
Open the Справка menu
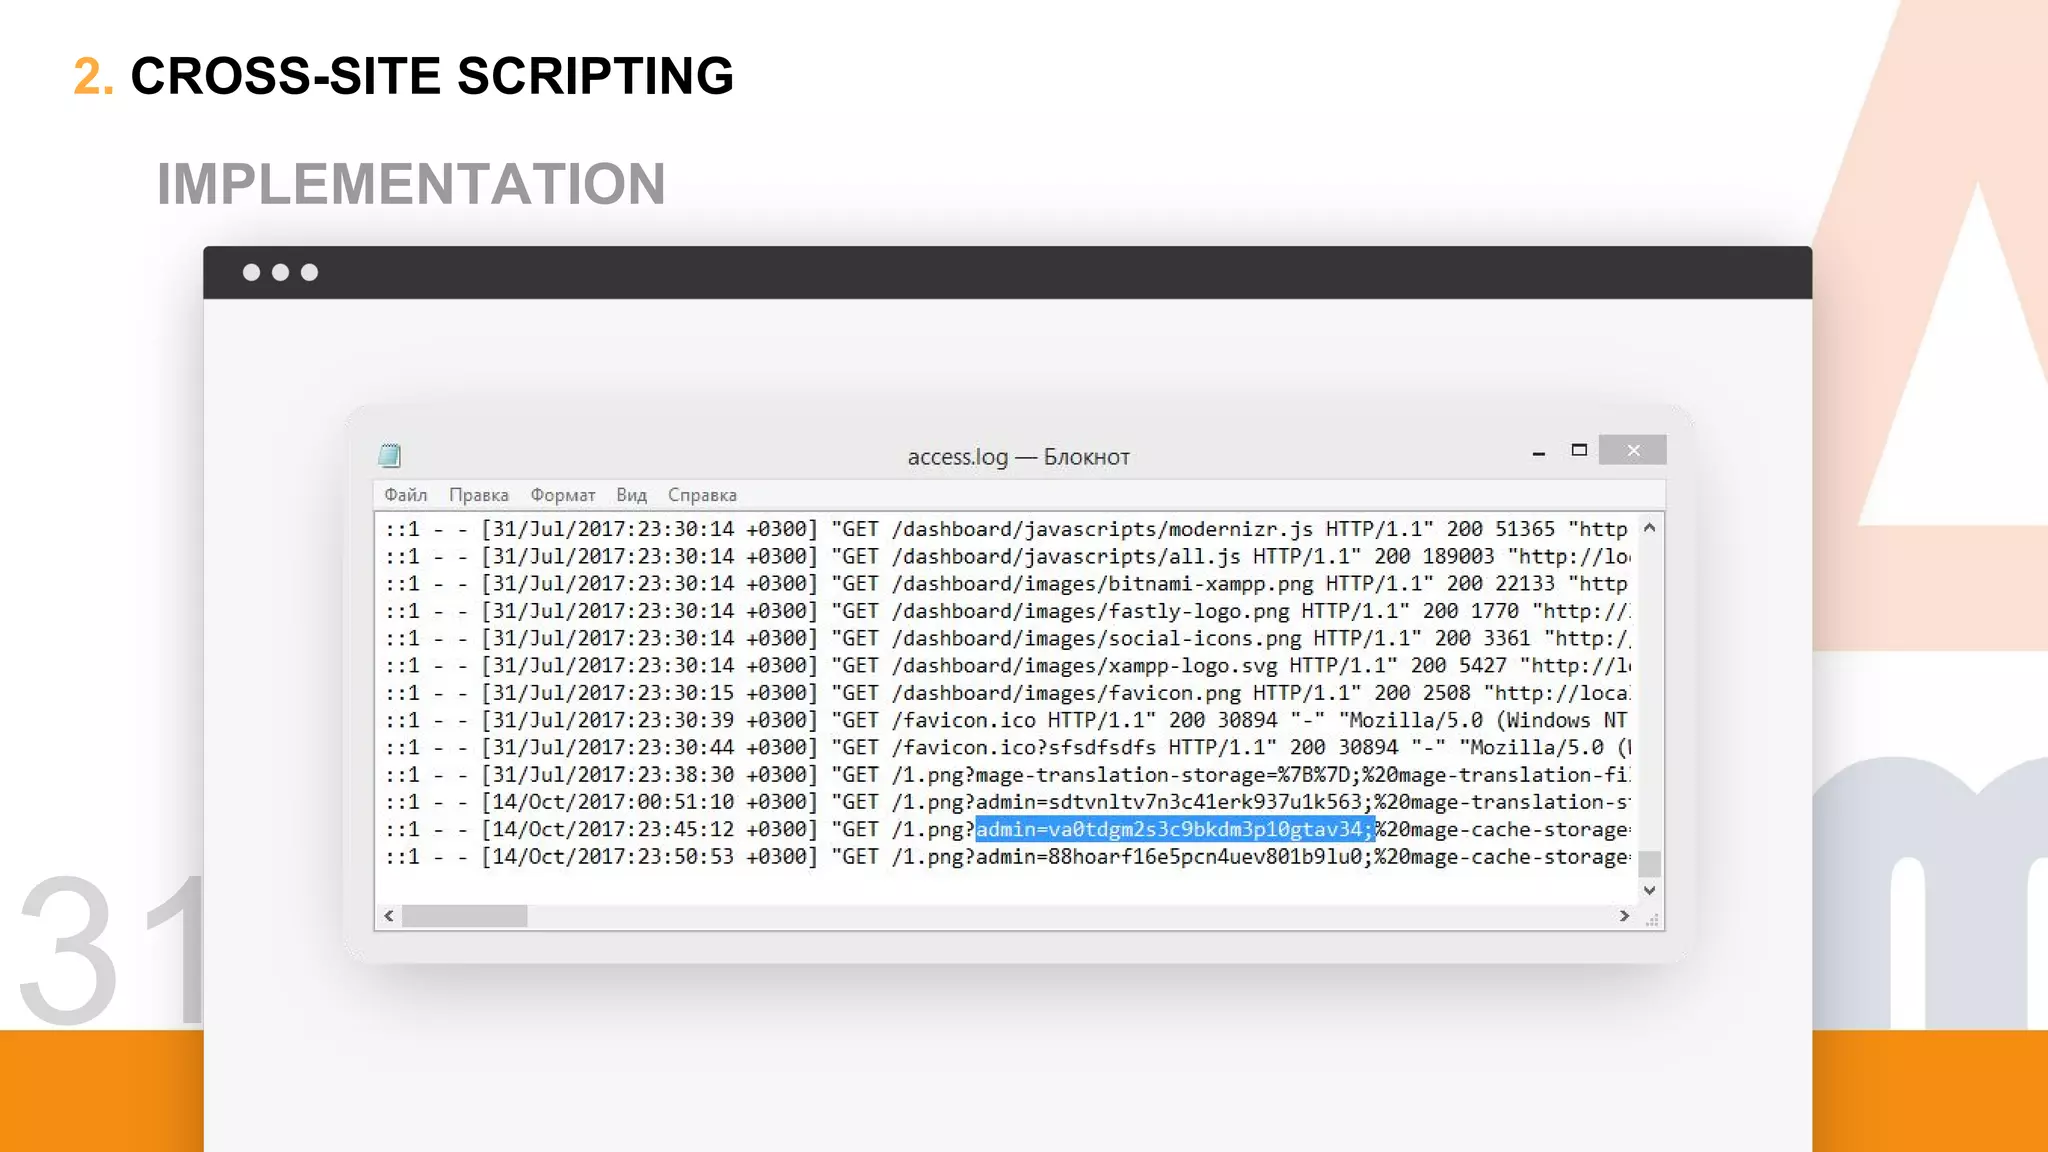(702, 495)
